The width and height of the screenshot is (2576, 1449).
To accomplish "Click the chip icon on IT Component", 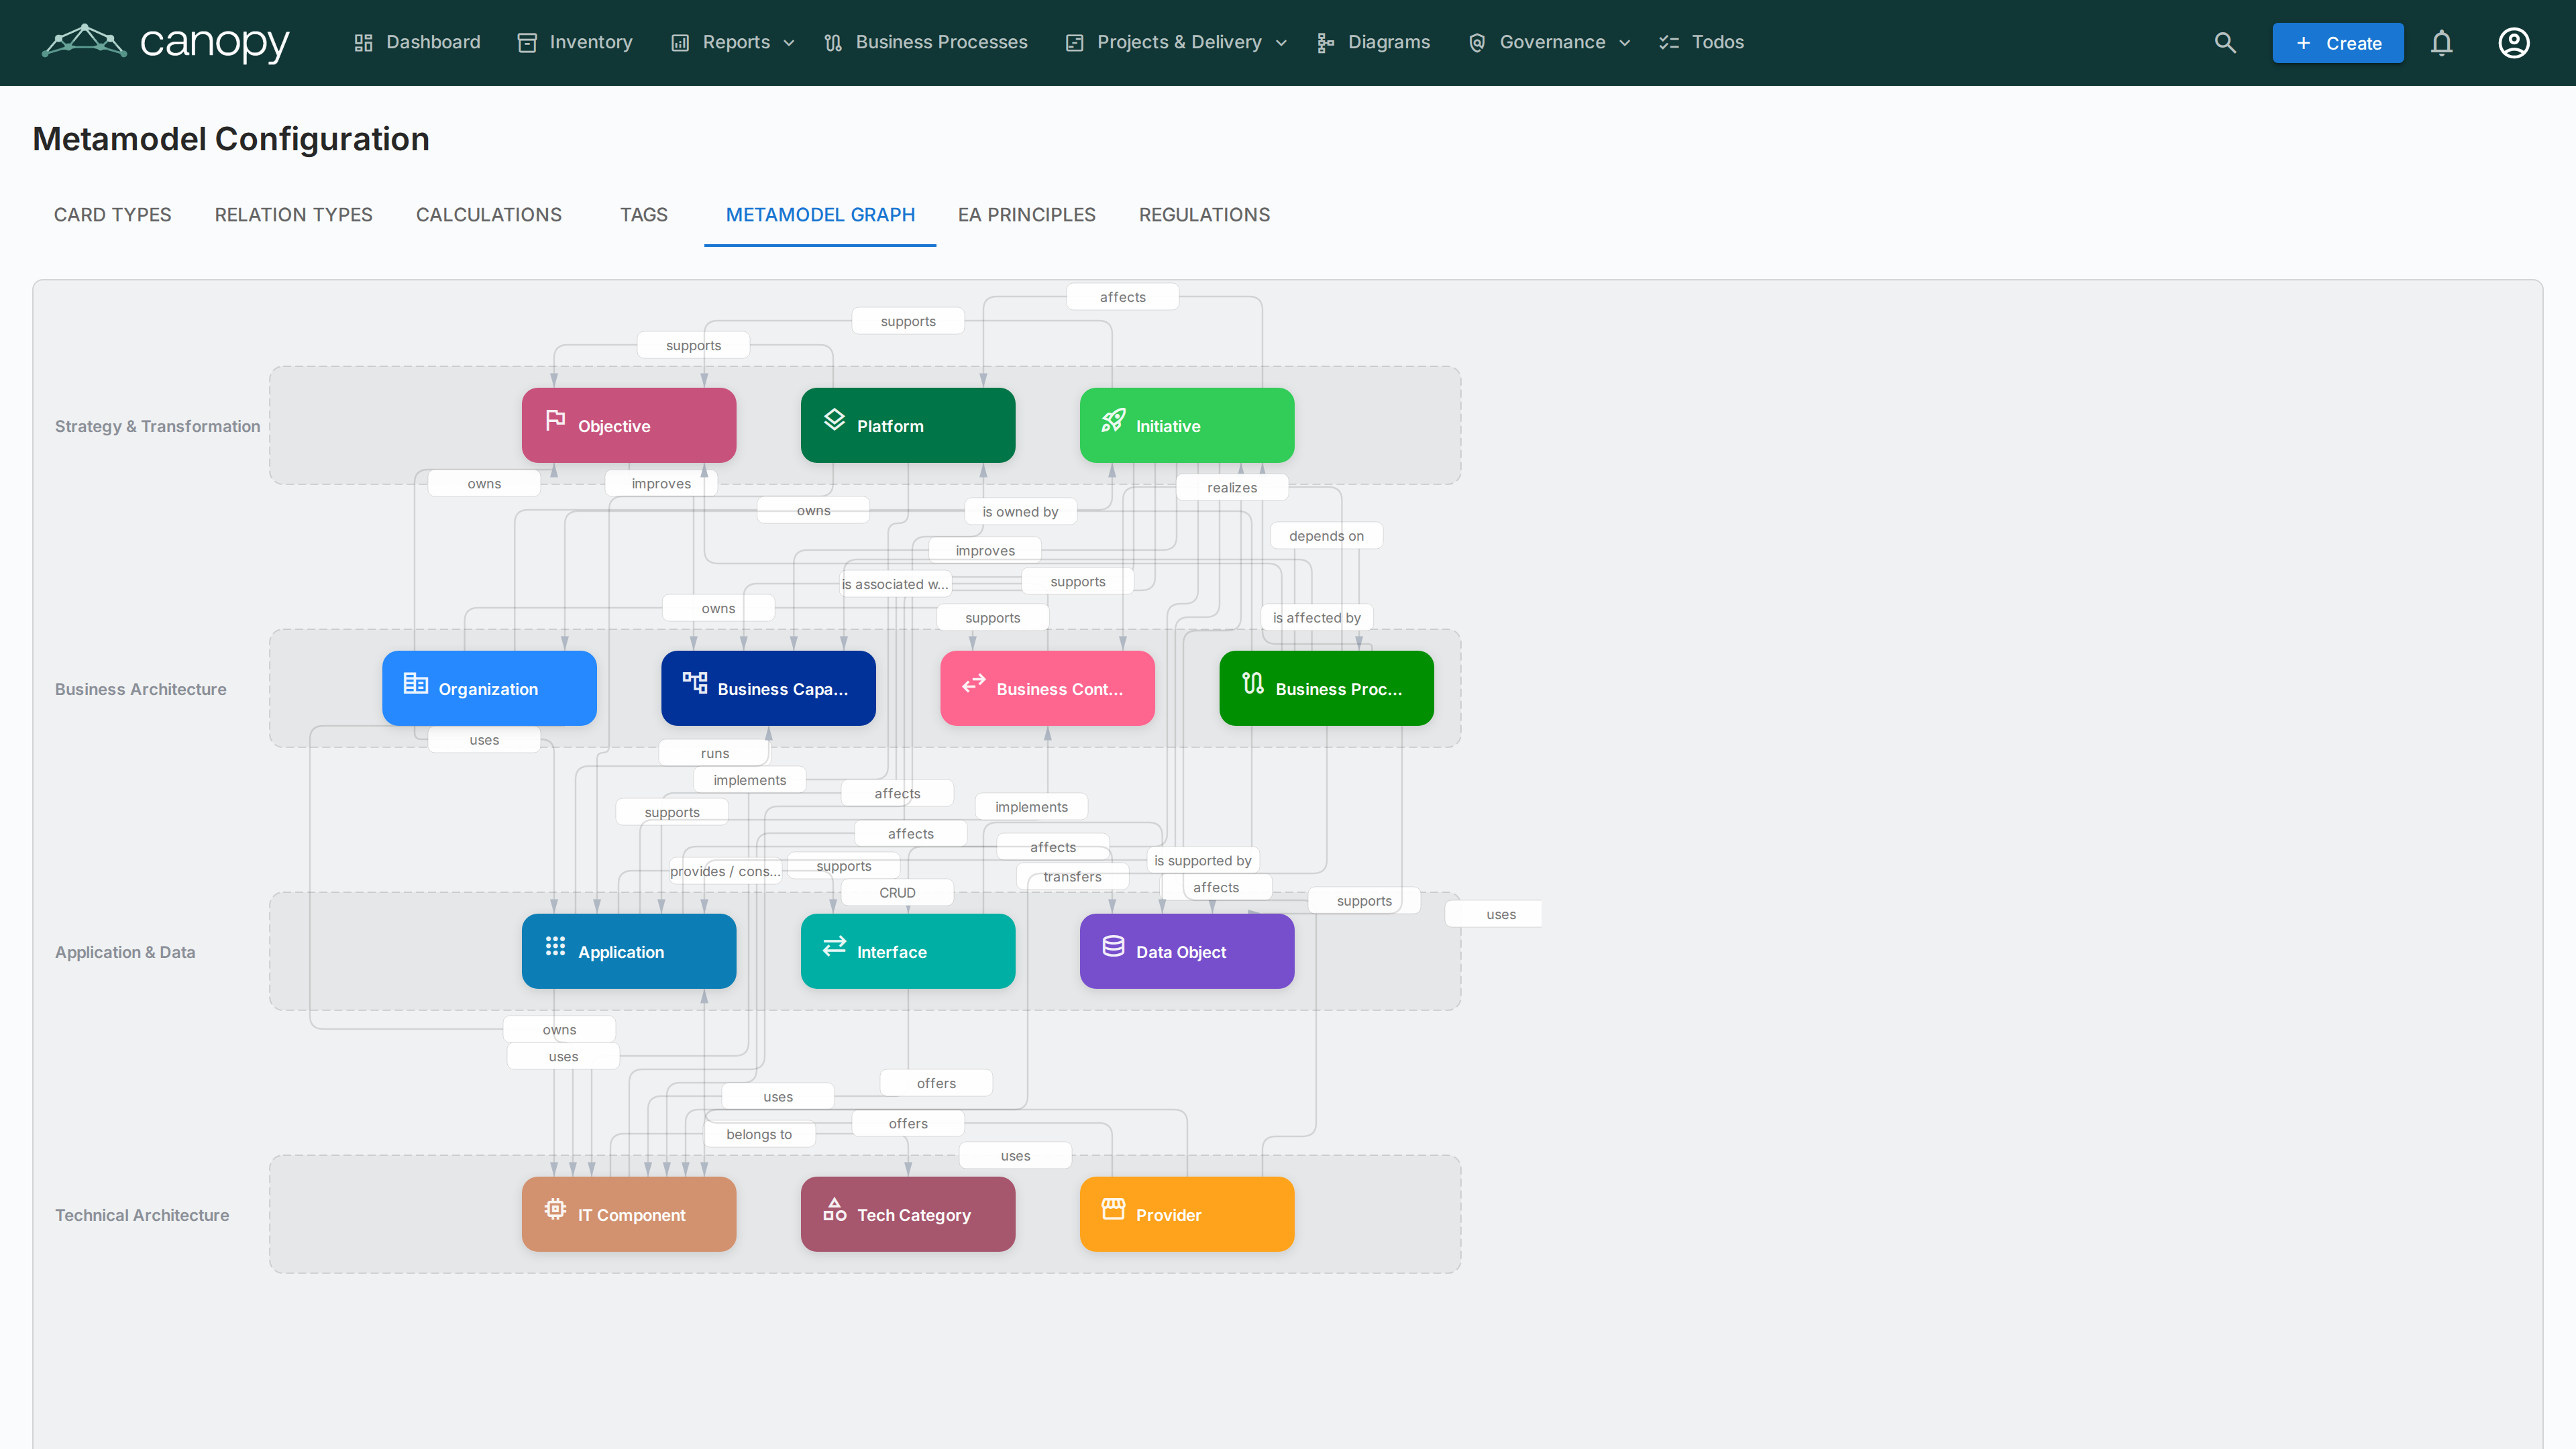I will pos(556,1209).
